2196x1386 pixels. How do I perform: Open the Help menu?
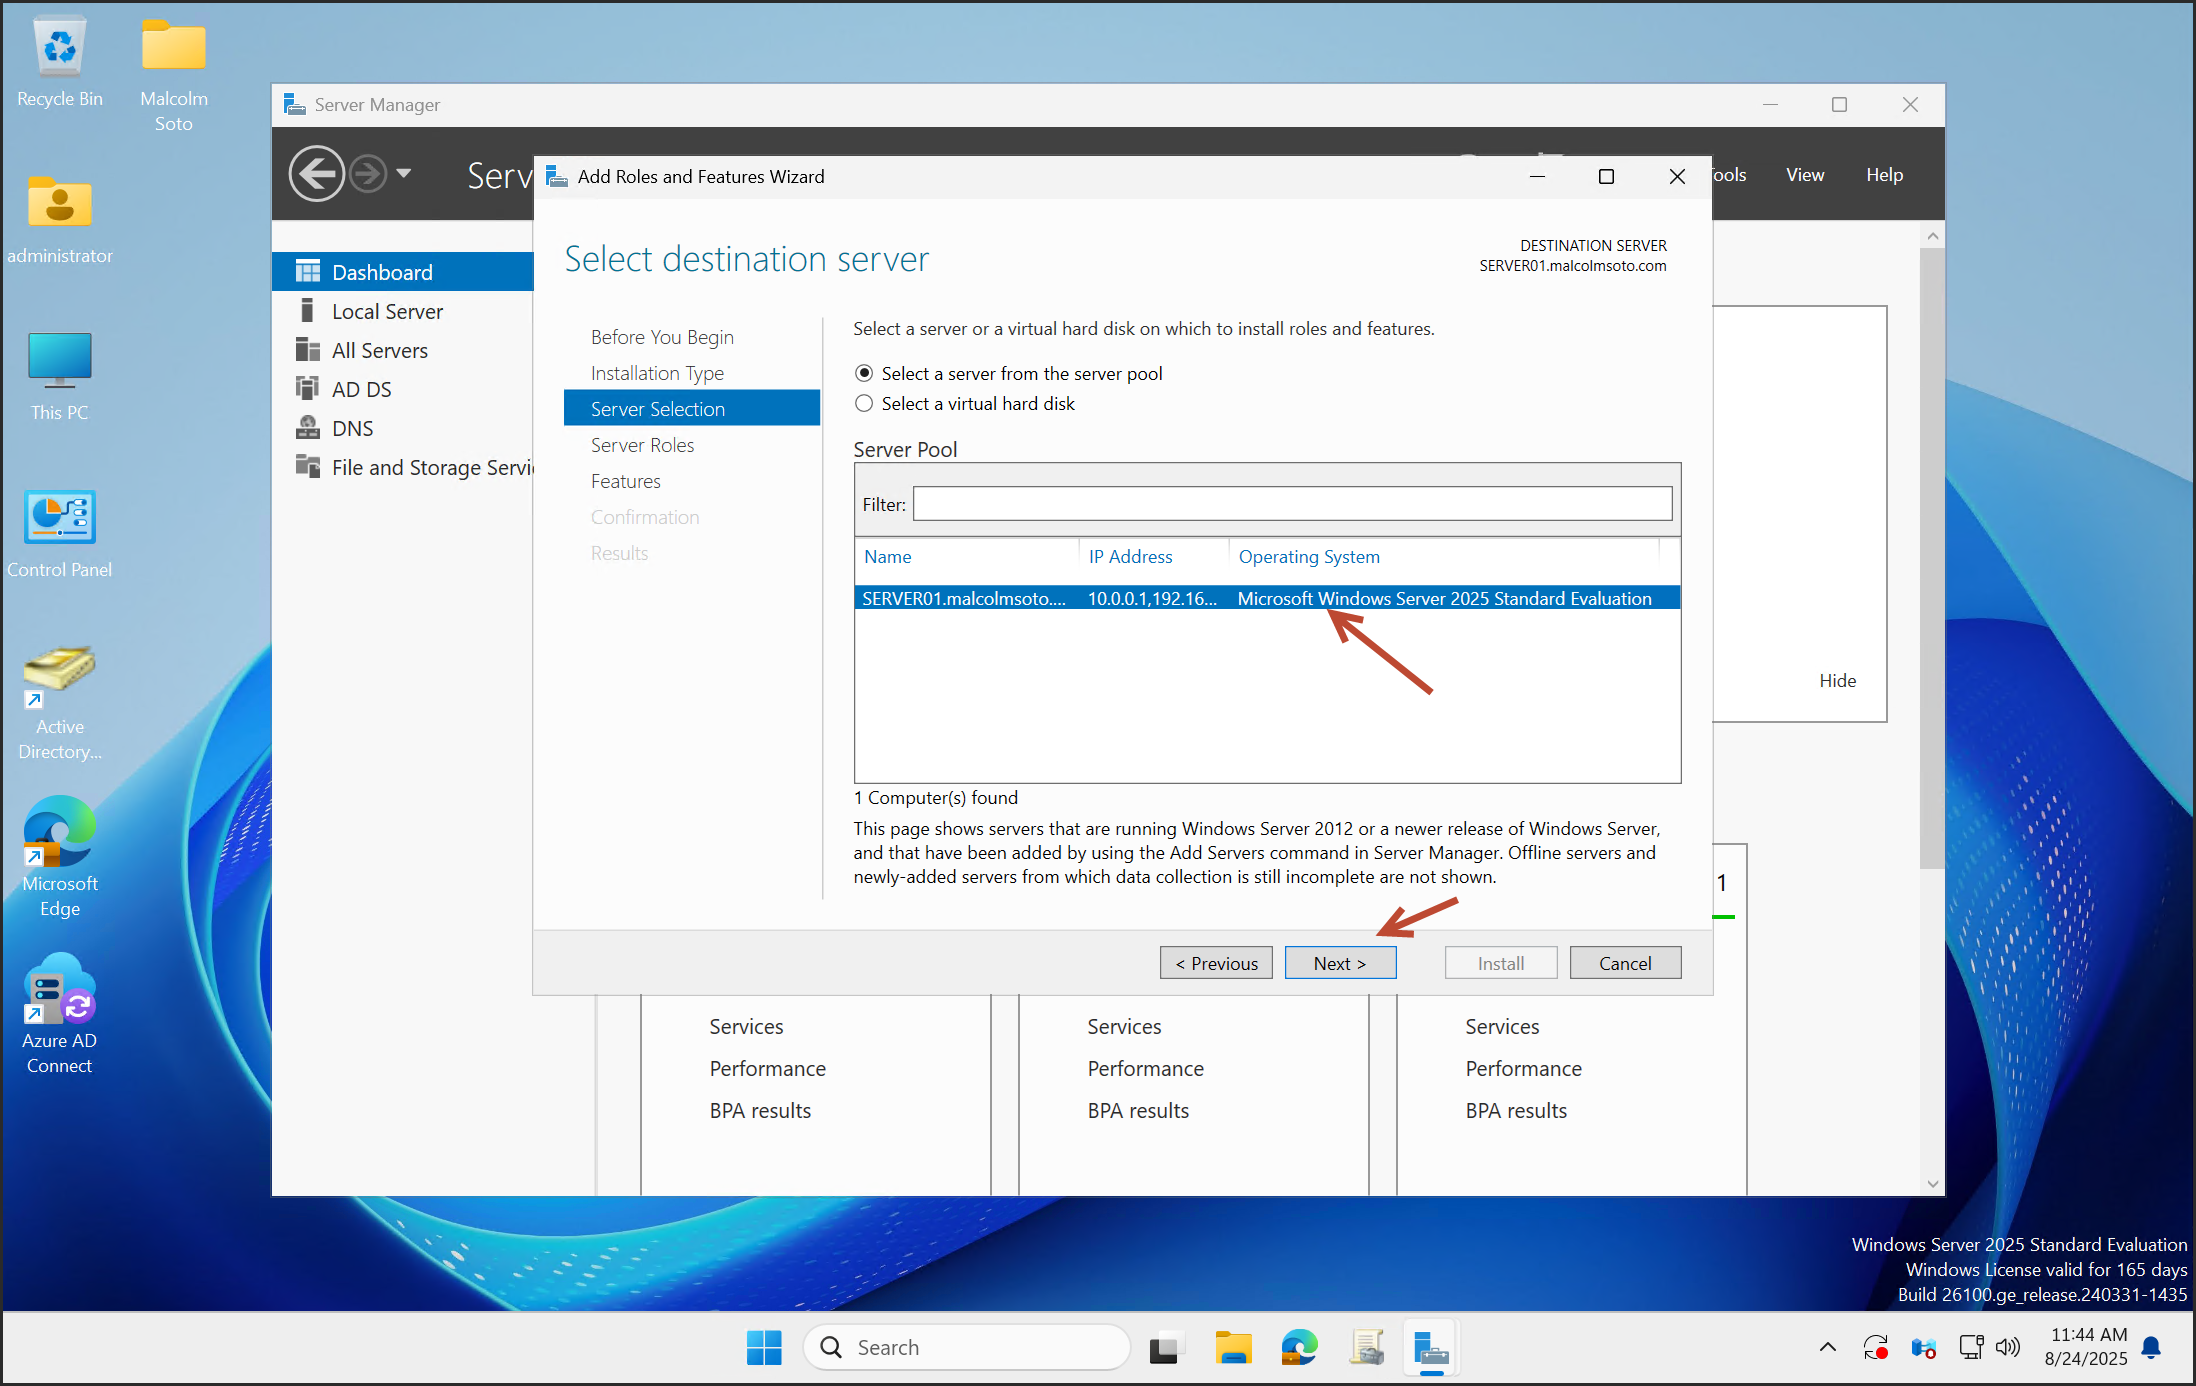pyautogui.click(x=1884, y=174)
